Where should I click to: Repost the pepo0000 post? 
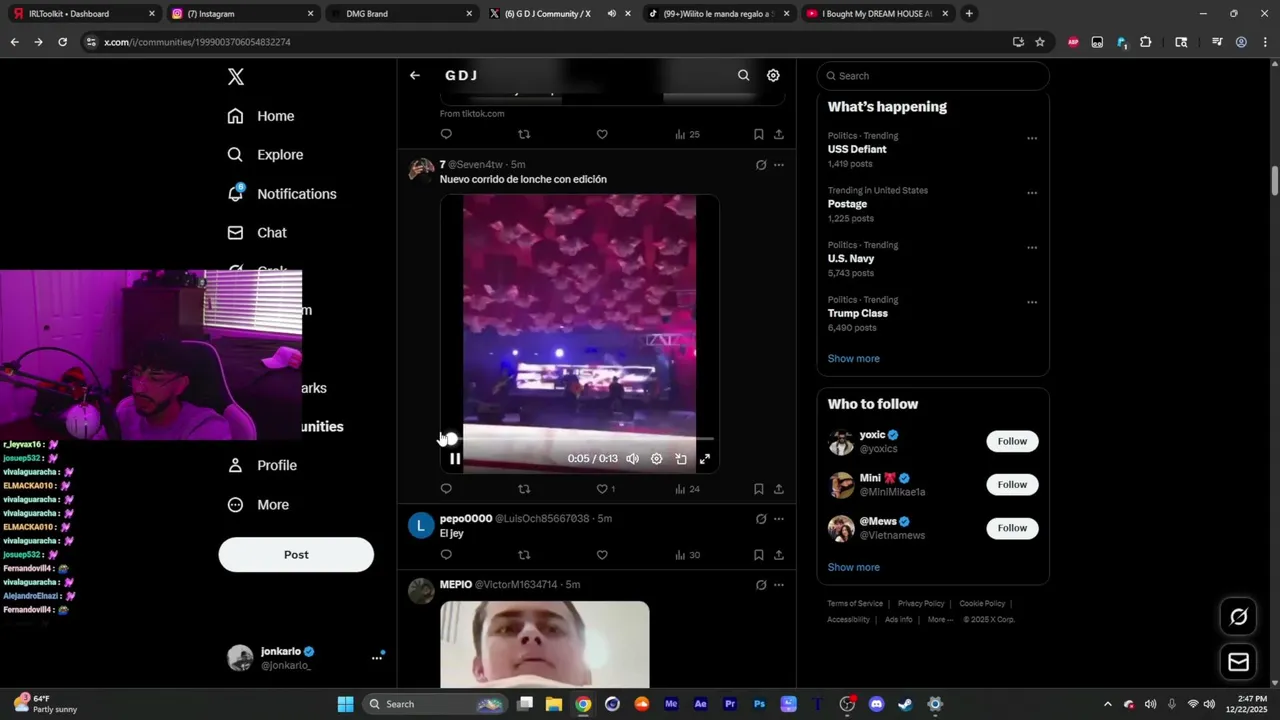(x=524, y=555)
